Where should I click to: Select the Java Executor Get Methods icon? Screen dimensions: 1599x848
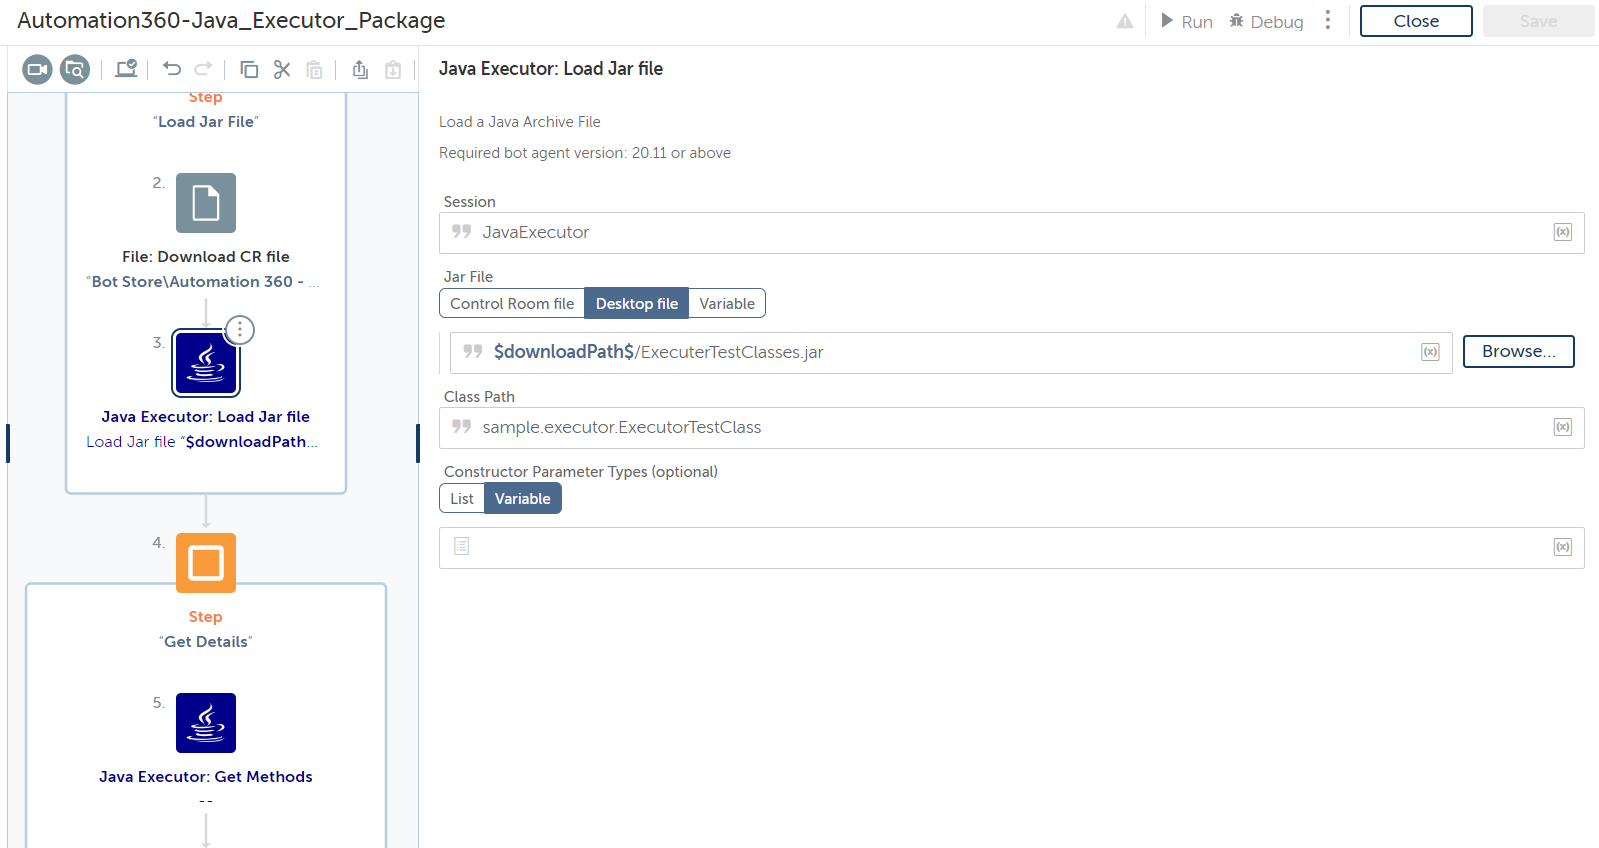206,723
